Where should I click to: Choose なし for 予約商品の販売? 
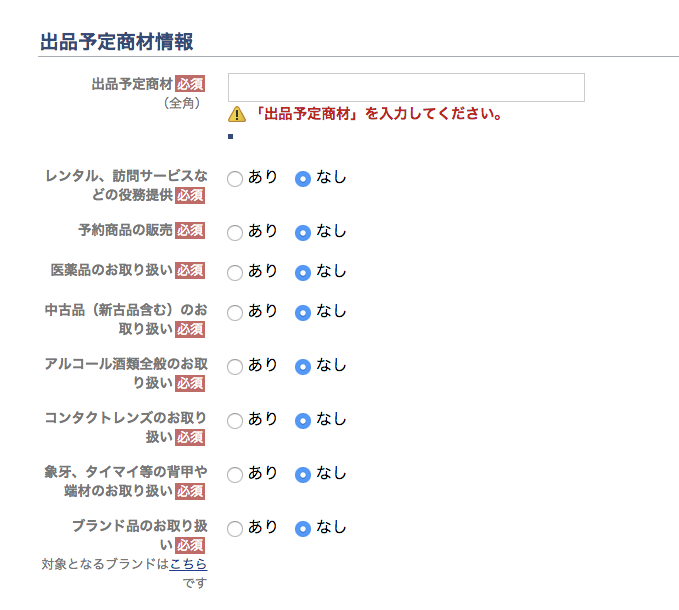[303, 233]
